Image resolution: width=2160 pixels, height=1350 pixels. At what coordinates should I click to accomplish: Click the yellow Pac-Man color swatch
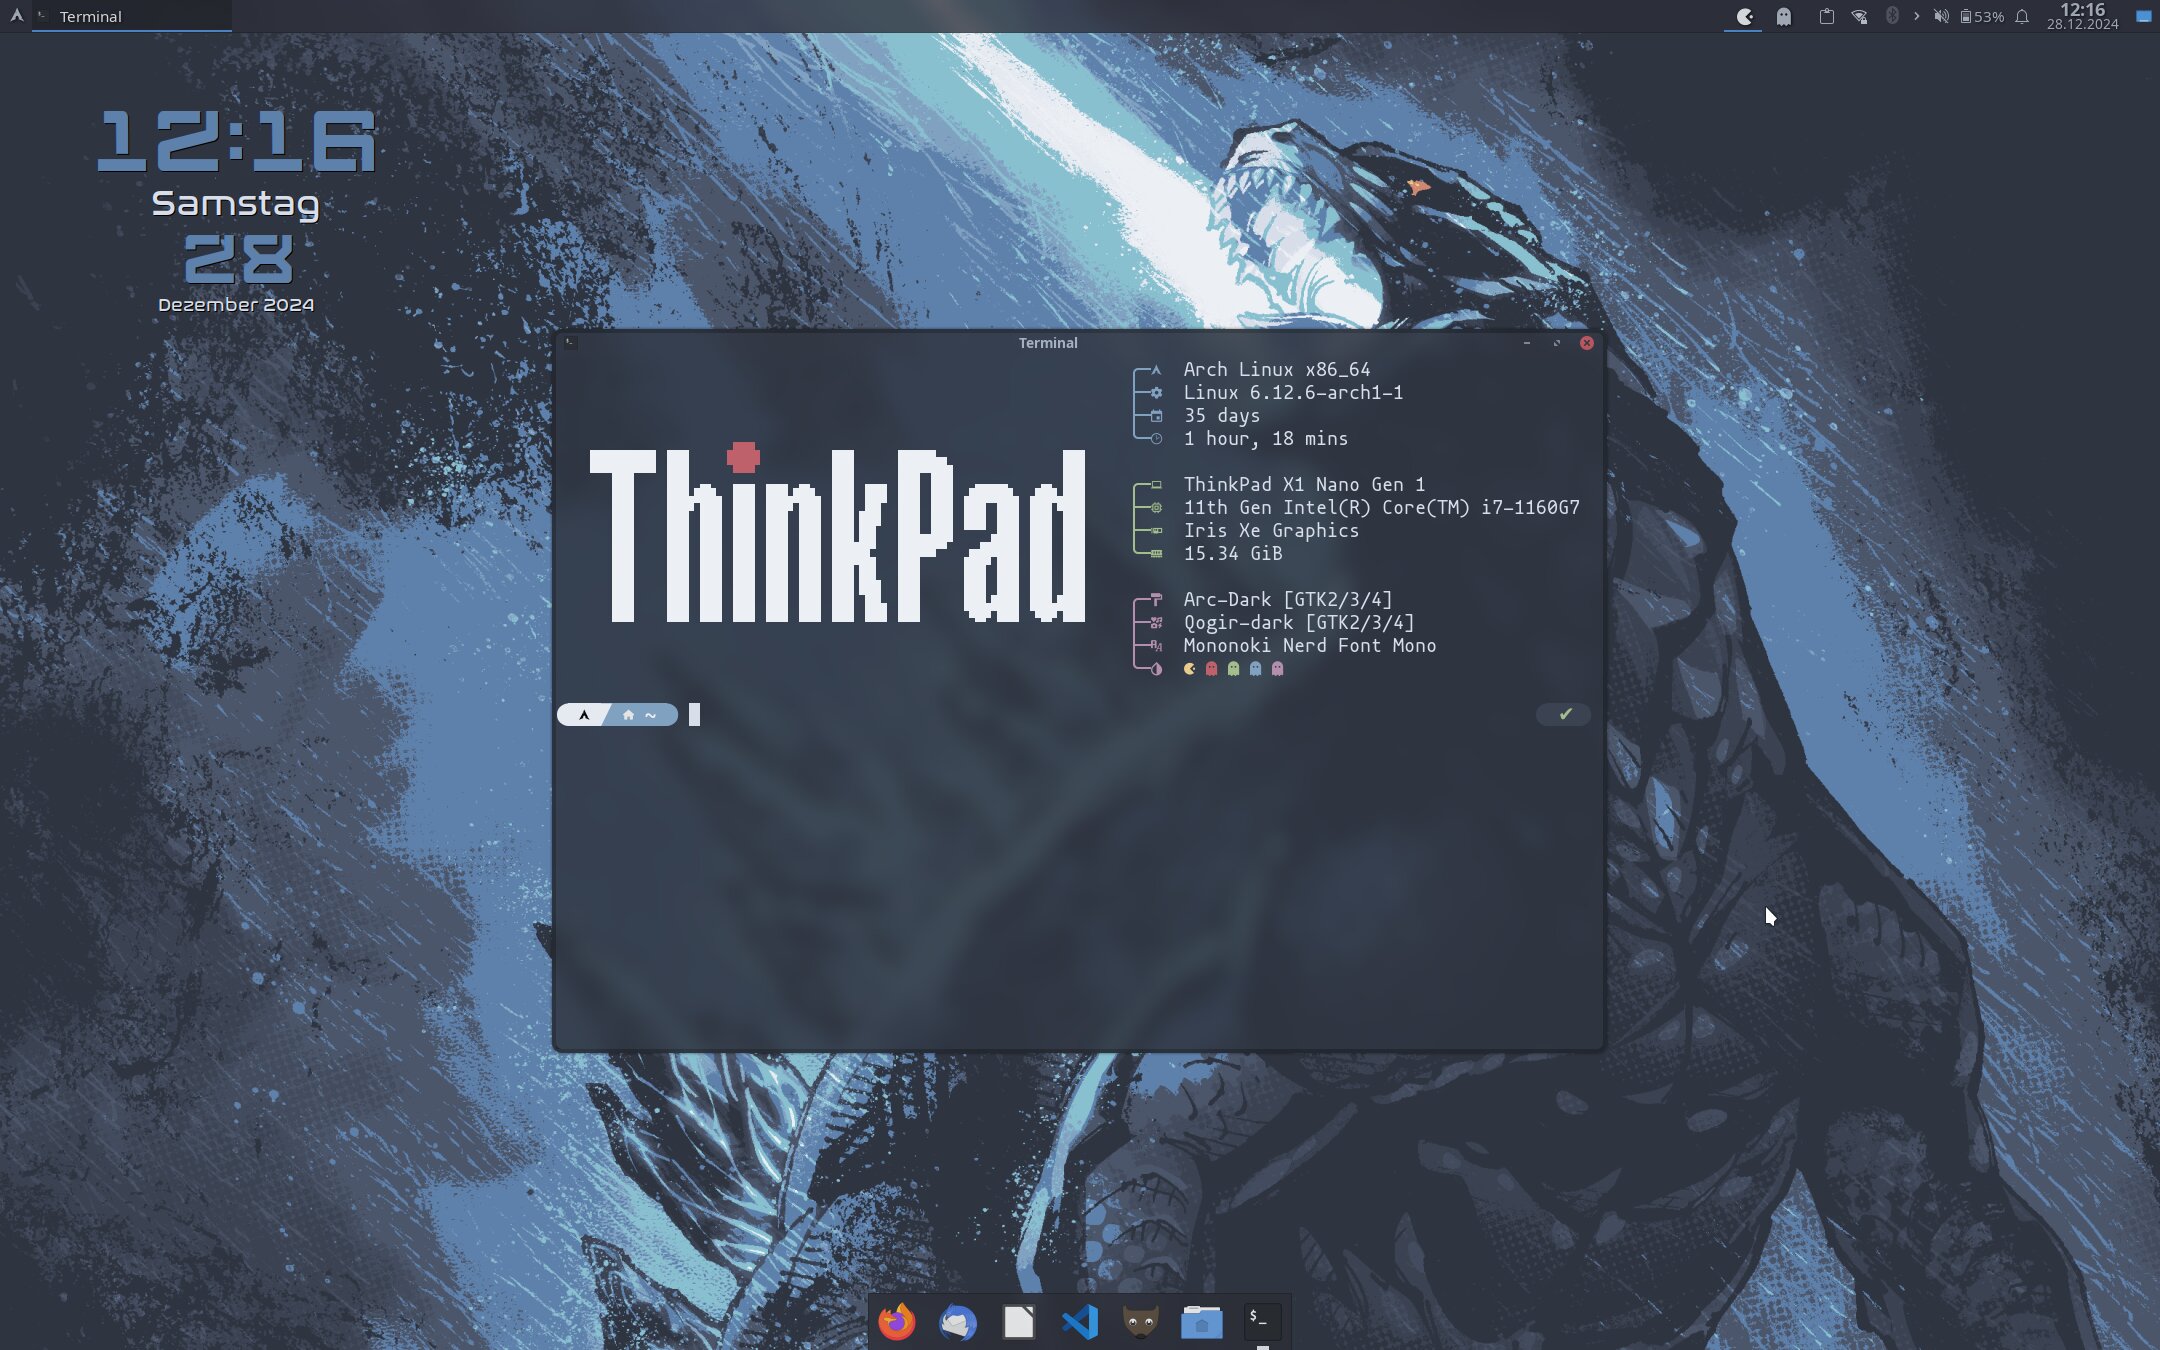1189,669
